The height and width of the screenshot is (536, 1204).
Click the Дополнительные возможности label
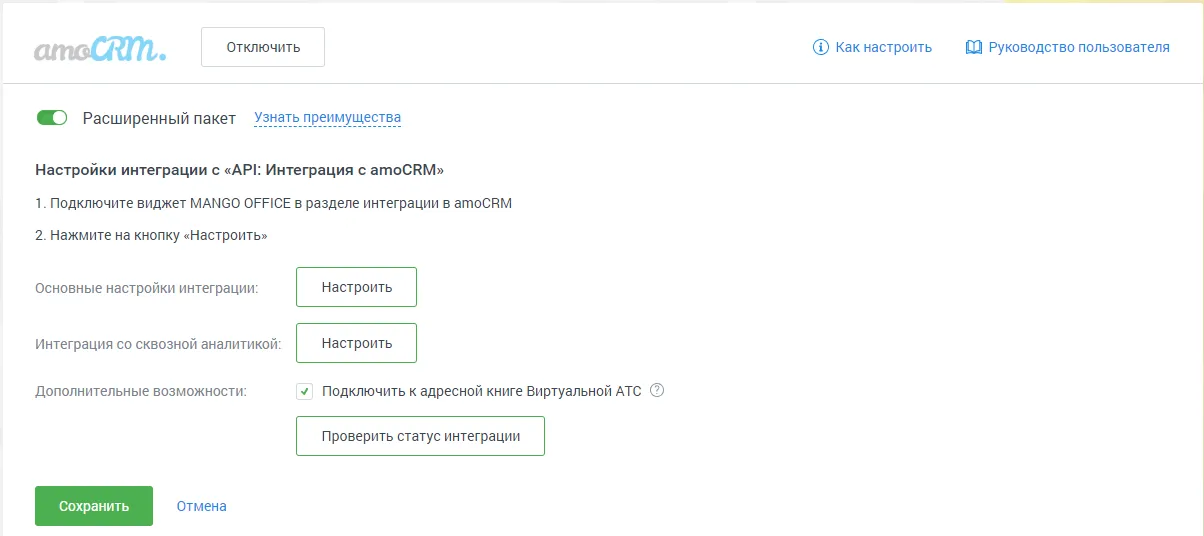[141, 391]
